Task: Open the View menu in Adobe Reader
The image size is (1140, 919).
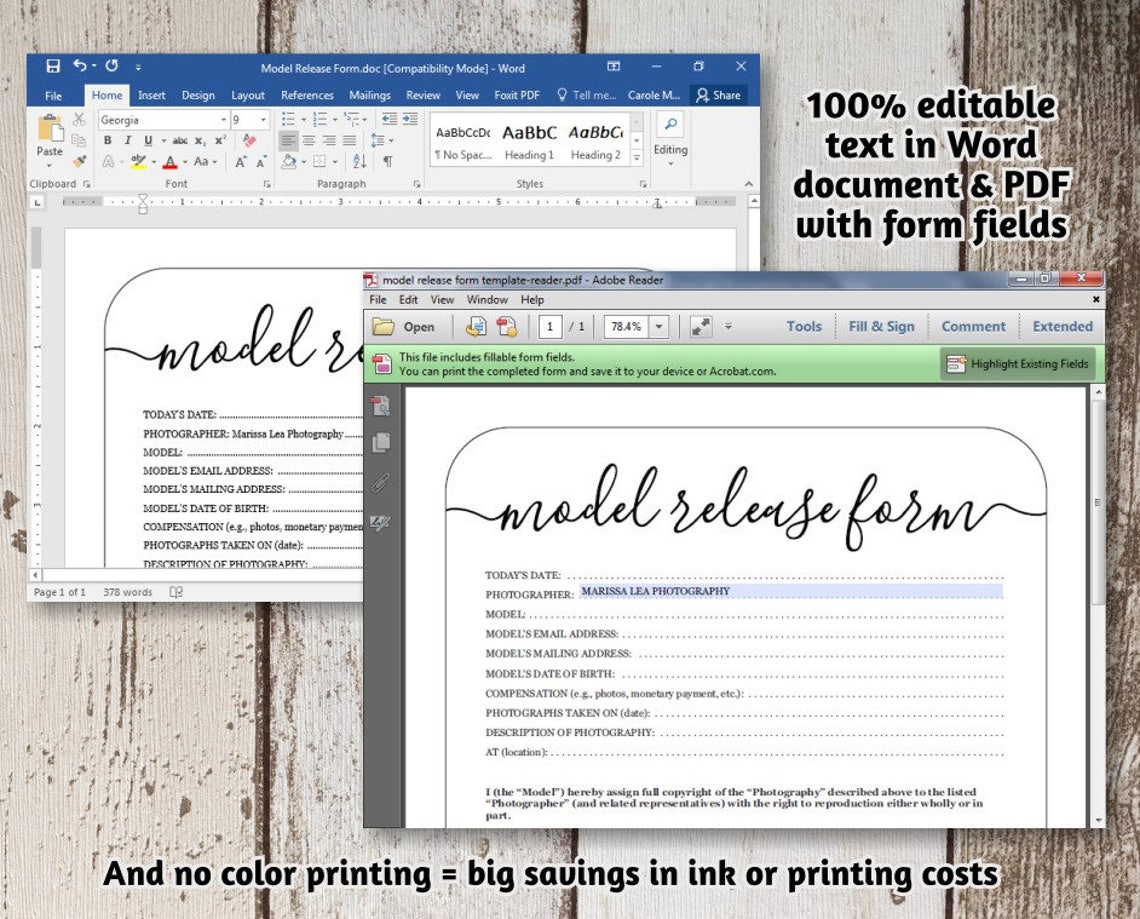Action: (442, 299)
